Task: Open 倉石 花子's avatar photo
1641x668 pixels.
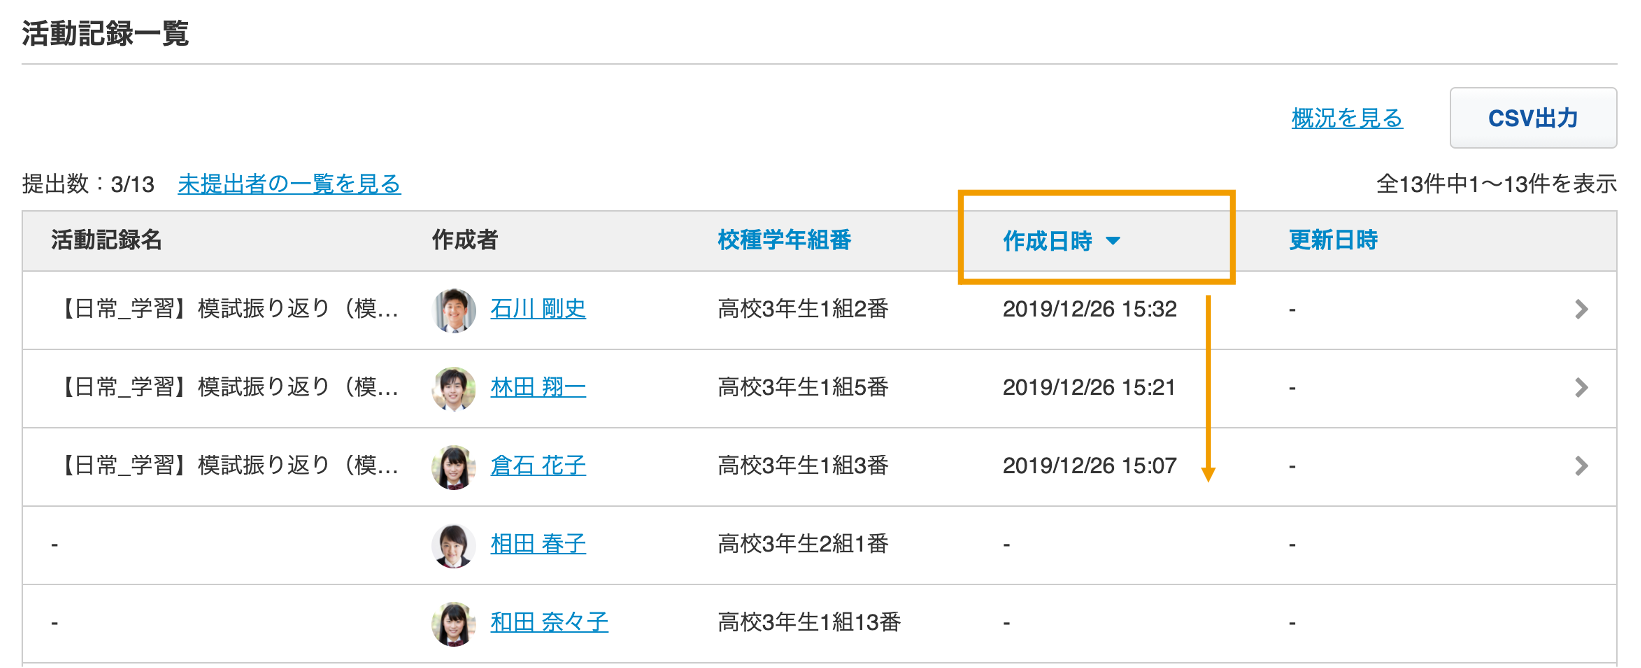Action: pyautogui.click(x=454, y=467)
